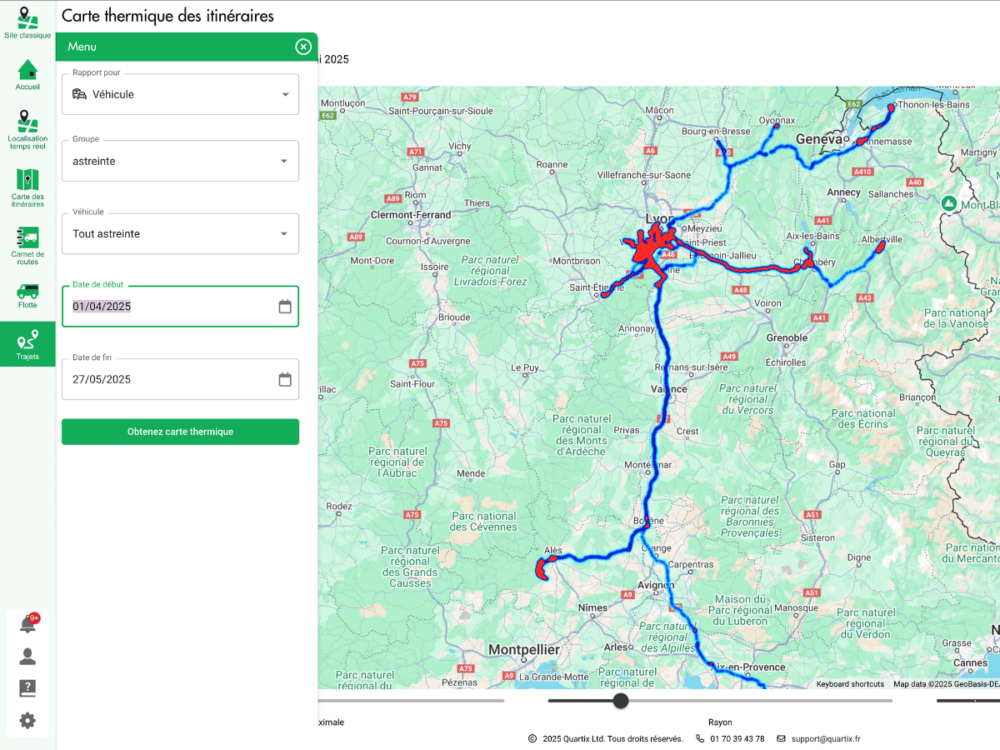The height and width of the screenshot is (750, 1000).
Task: Close the Menu panel
Action: pos(303,46)
